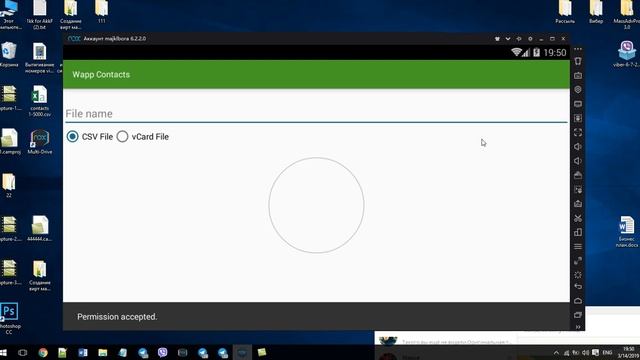This screenshot has height=360, width=640.
Task: Open the Word document plan.docx on desktop
Action: point(627,232)
